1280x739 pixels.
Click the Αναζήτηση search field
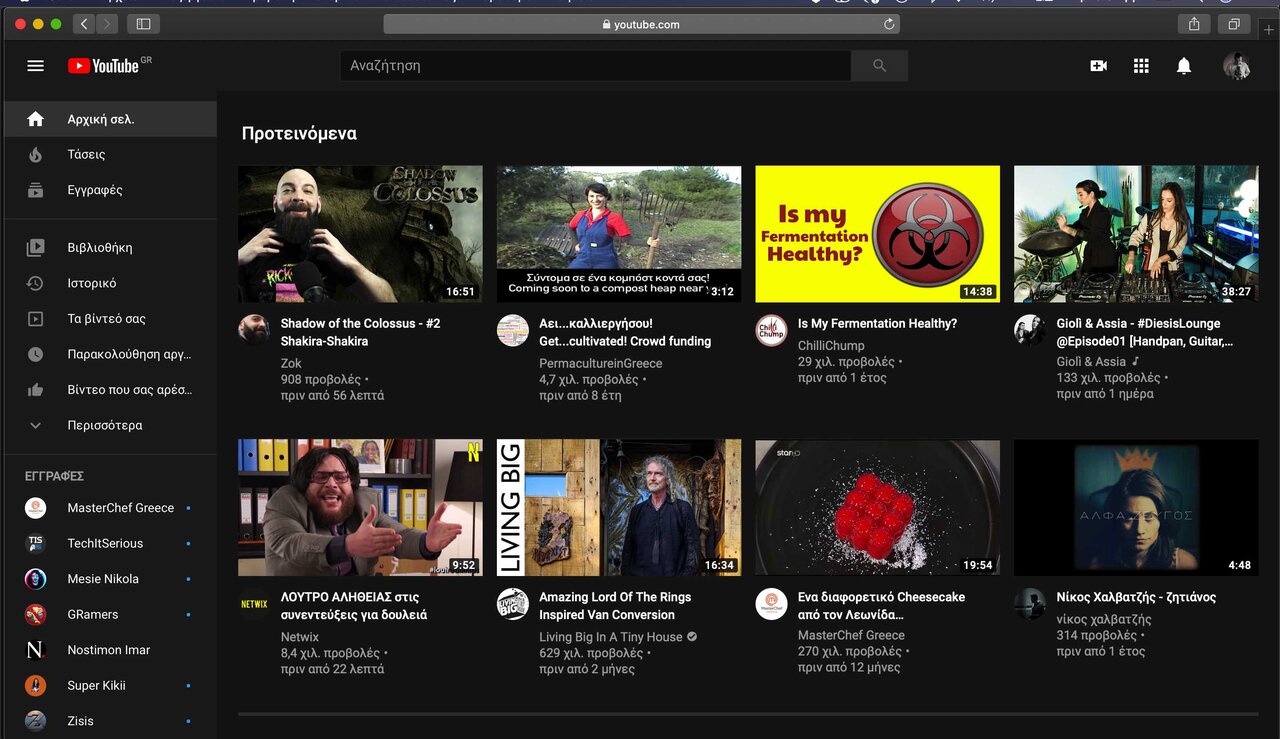595,66
